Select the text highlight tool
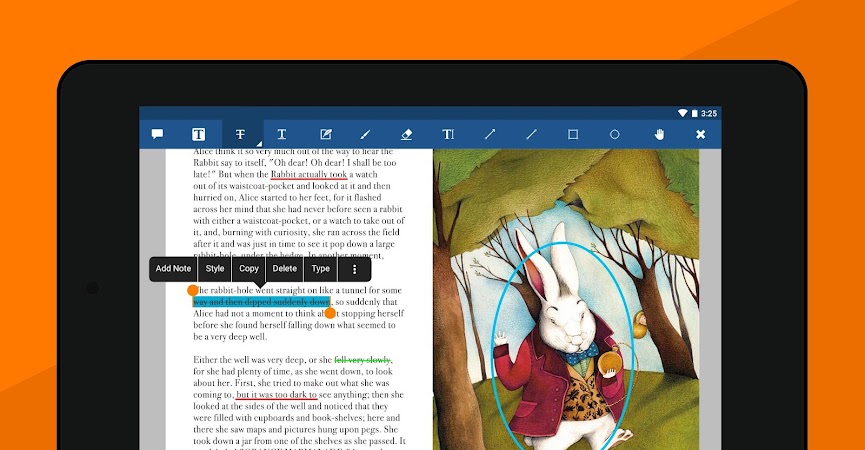This screenshot has height=450, width=865. (199, 134)
